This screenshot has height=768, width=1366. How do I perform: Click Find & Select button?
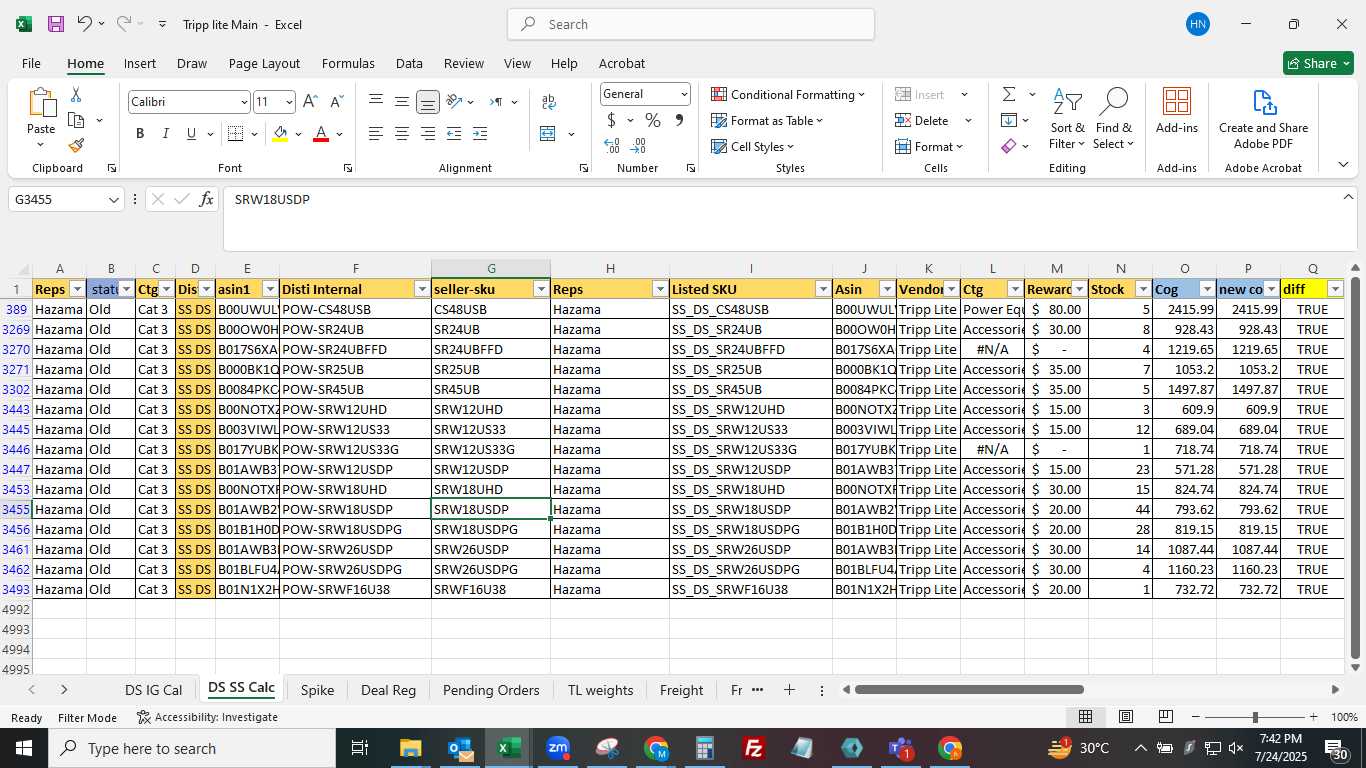pos(1114,119)
